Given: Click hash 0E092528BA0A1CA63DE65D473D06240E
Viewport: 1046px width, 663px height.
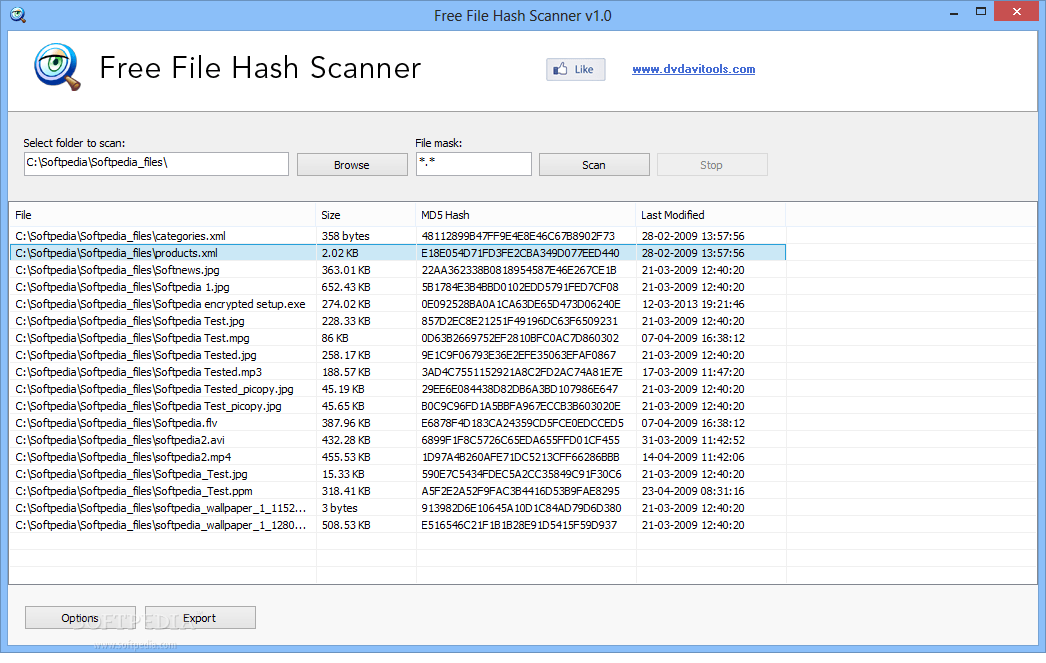Looking at the screenshot, I should coord(521,304).
